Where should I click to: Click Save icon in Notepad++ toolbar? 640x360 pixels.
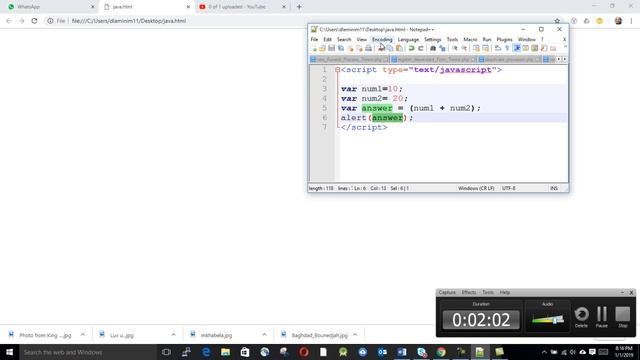coord(331,49)
